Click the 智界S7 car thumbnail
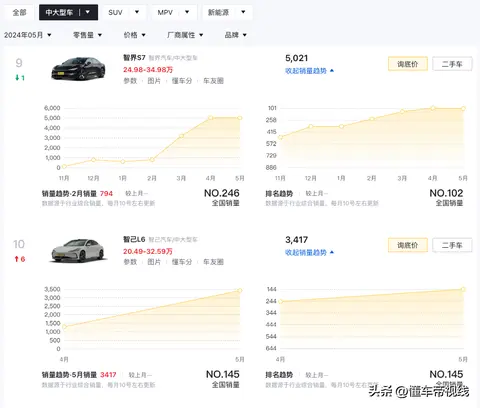Screen dimensions: 480x408 tap(78, 69)
